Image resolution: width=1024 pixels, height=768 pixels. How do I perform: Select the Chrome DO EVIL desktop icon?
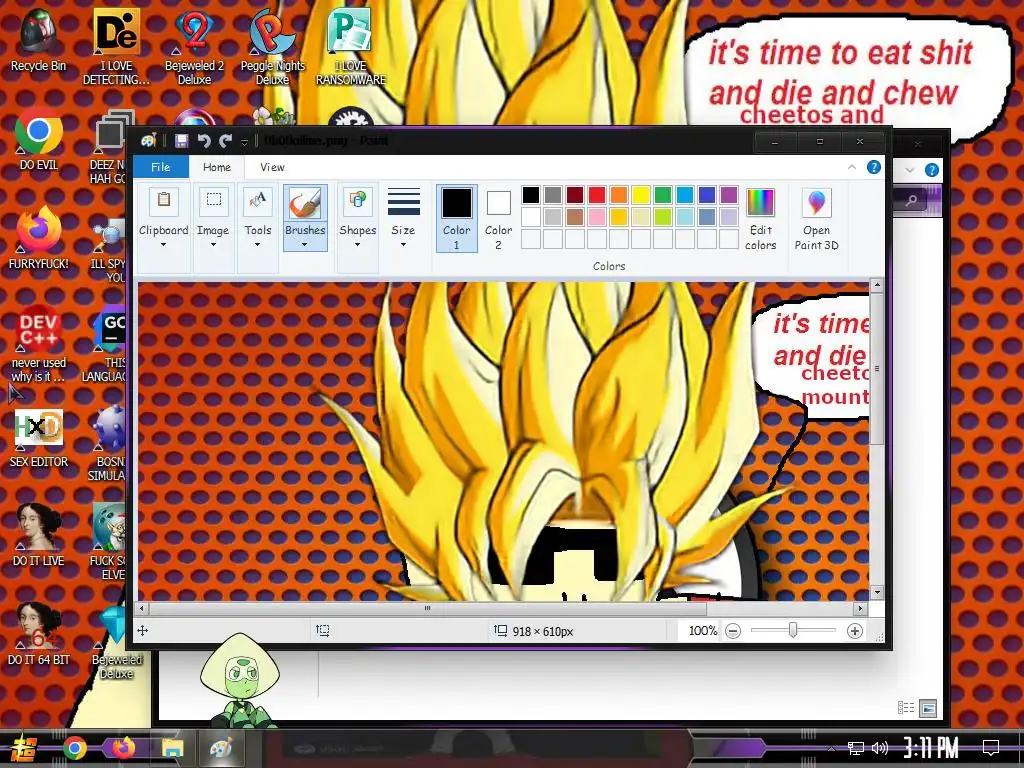pos(38,140)
